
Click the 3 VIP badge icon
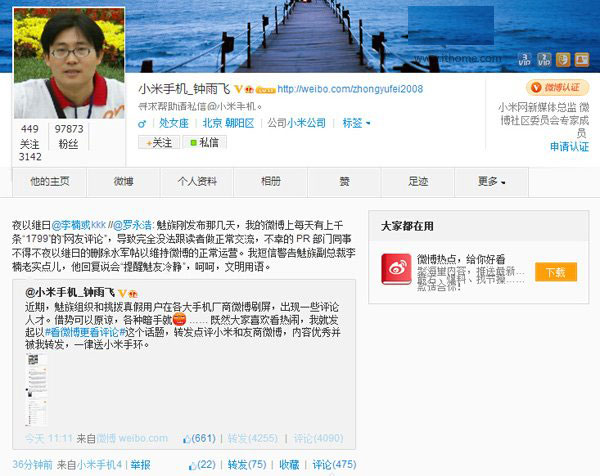pos(525,60)
